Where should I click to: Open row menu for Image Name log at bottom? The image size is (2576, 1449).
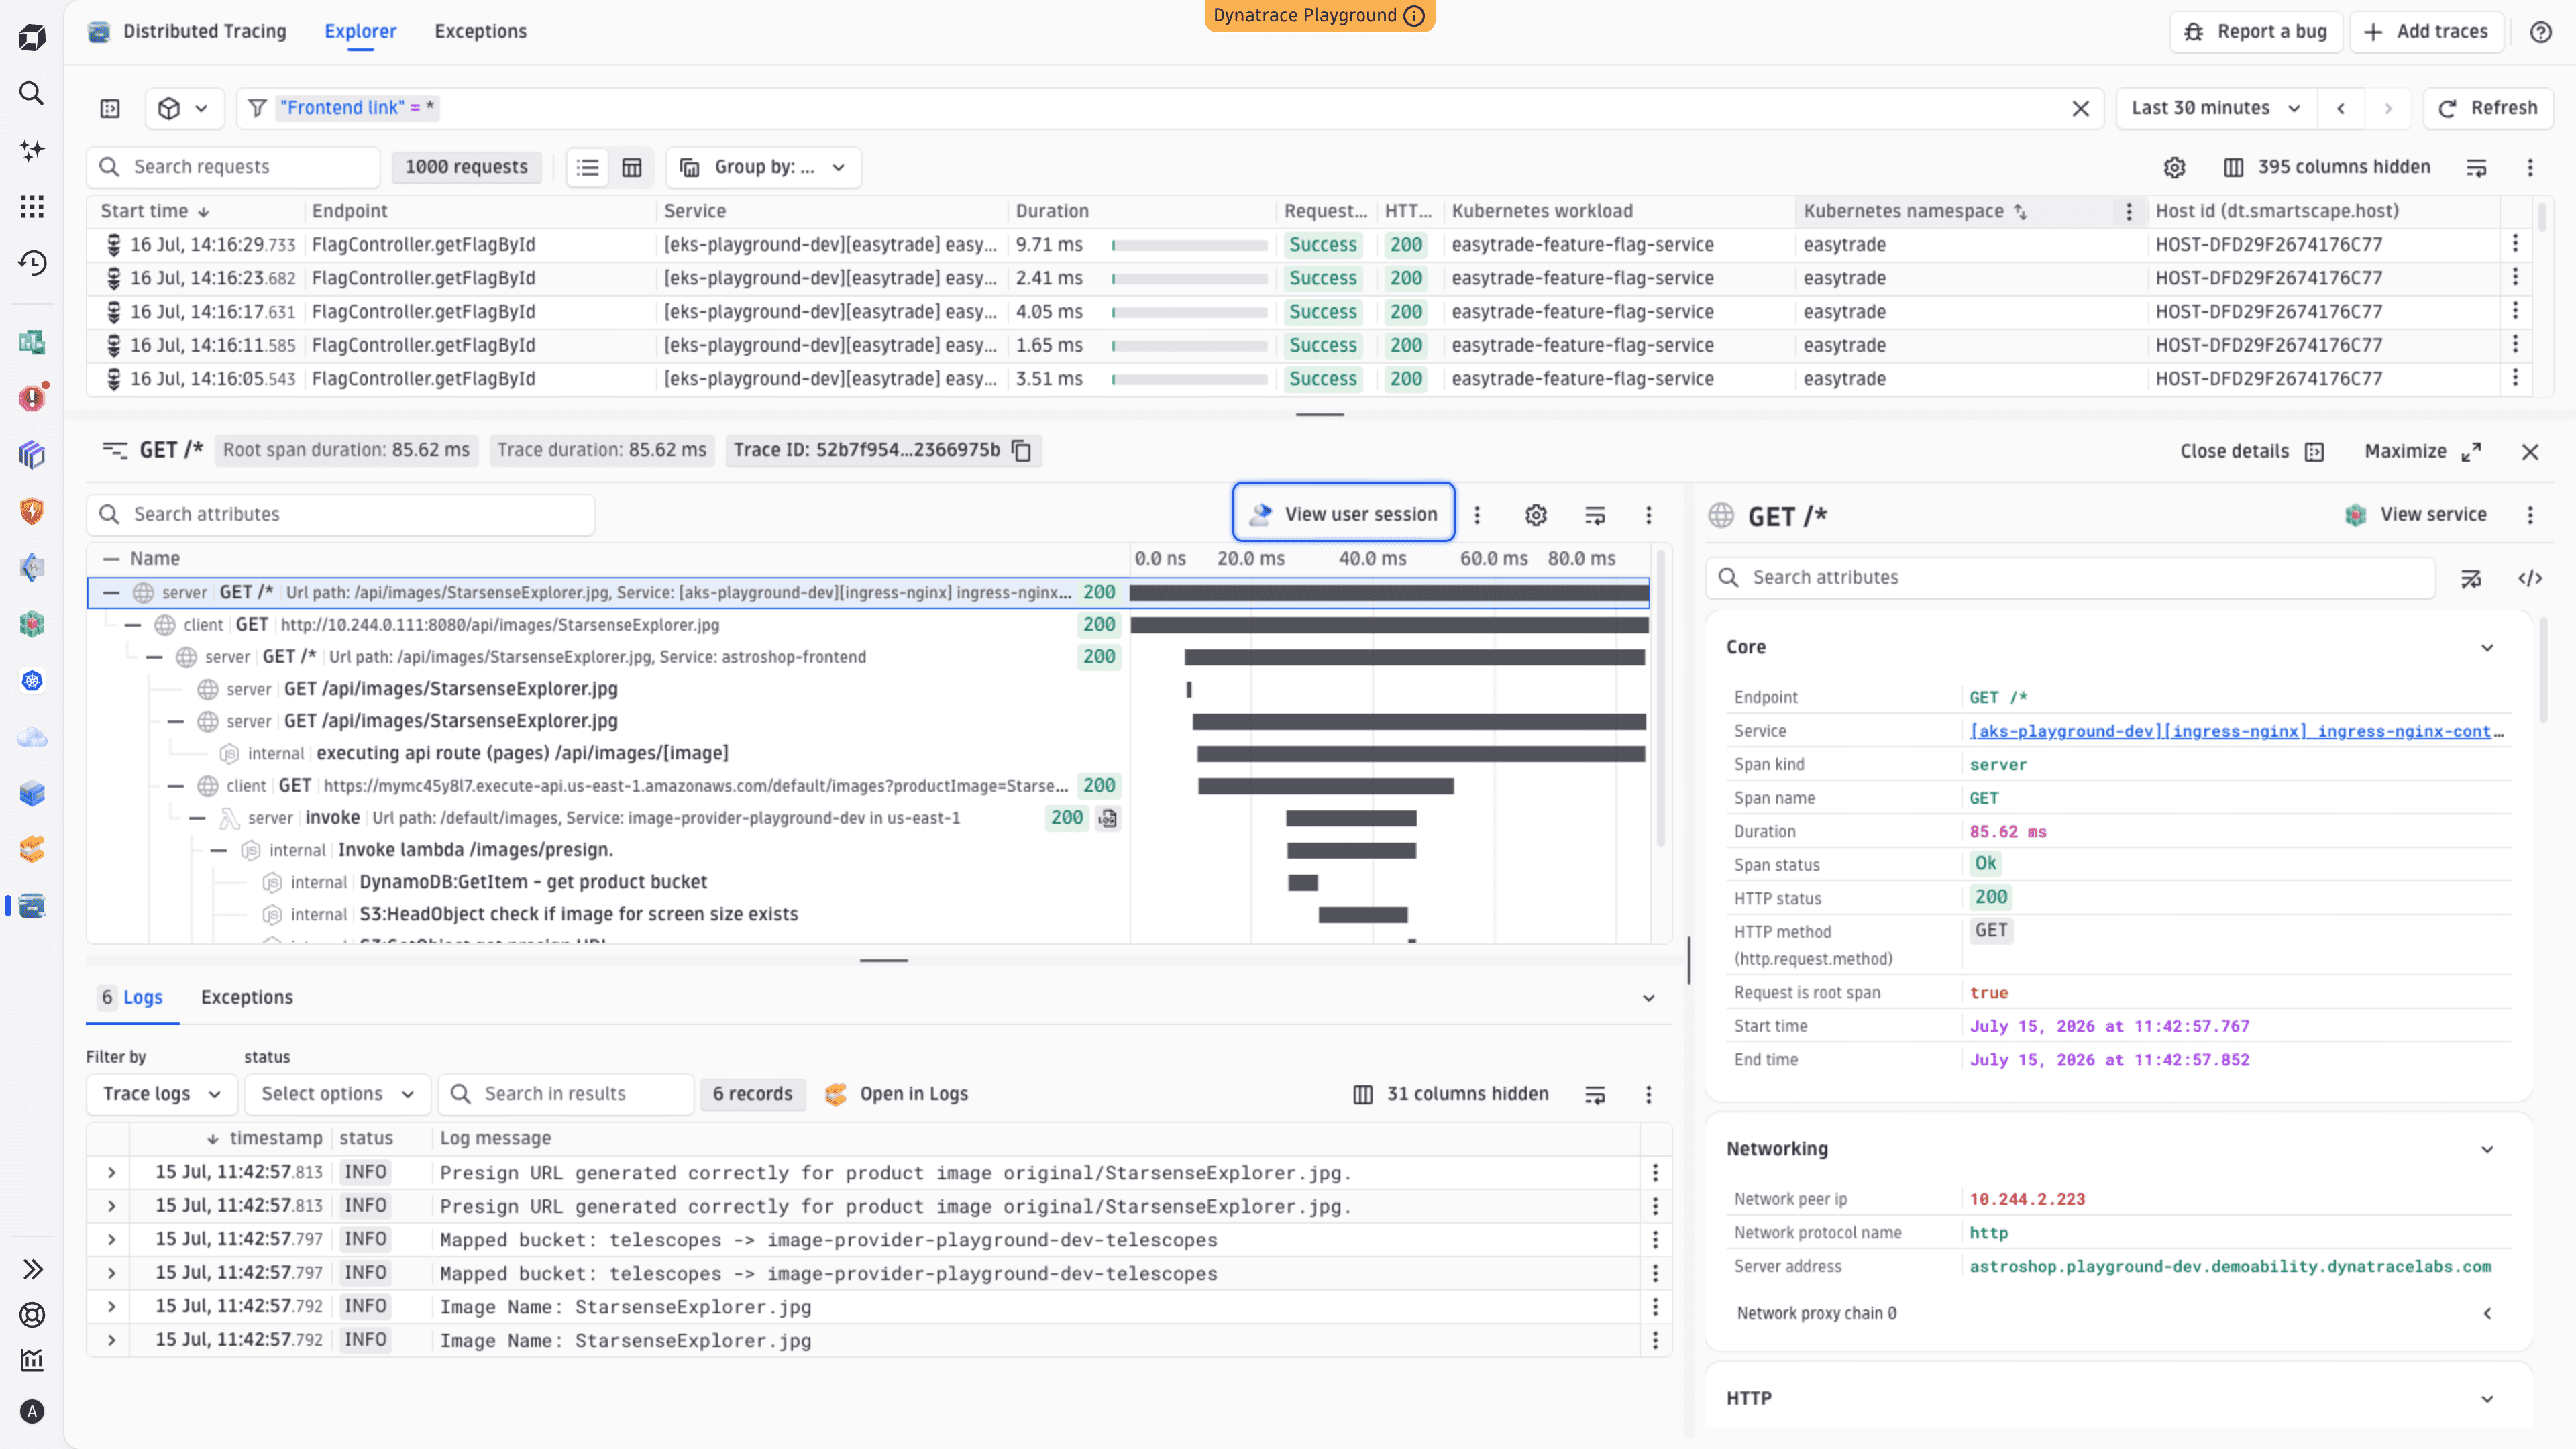1655,1340
